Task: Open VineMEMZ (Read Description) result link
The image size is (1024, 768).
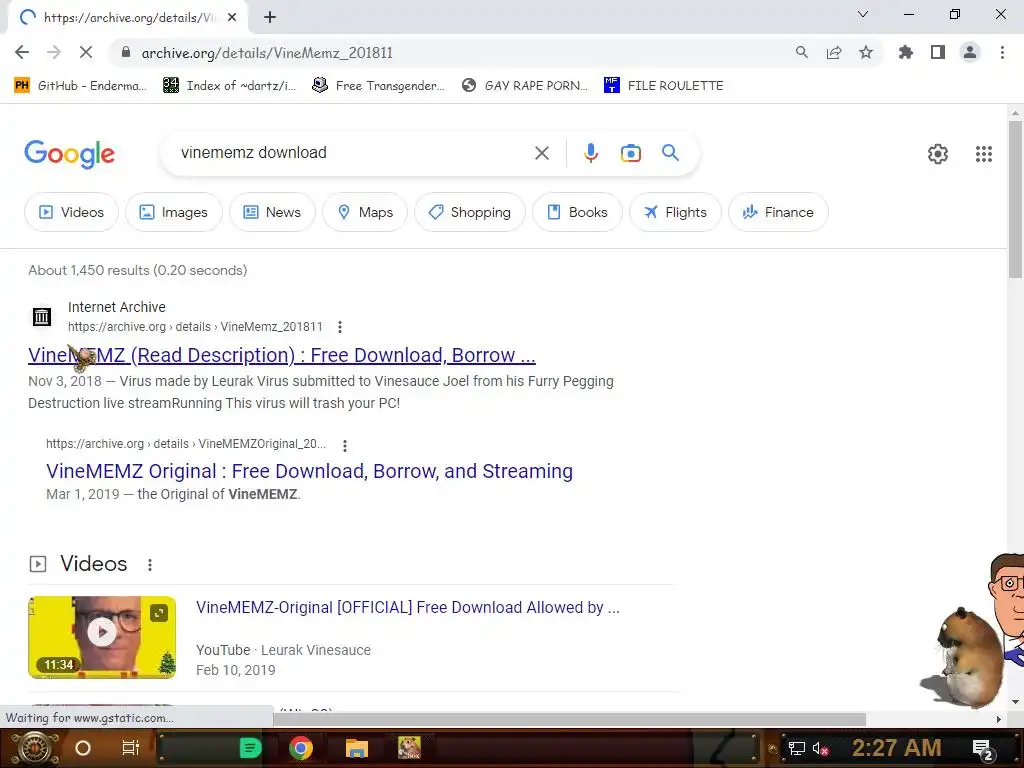Action: click(281, 355)
